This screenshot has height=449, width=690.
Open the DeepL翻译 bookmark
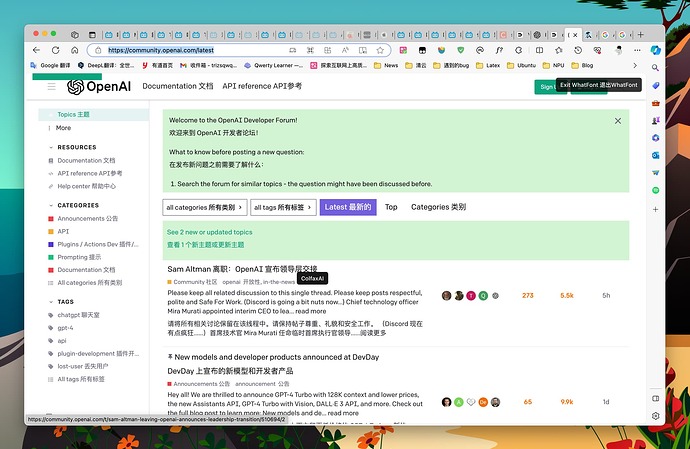[106, 65]
